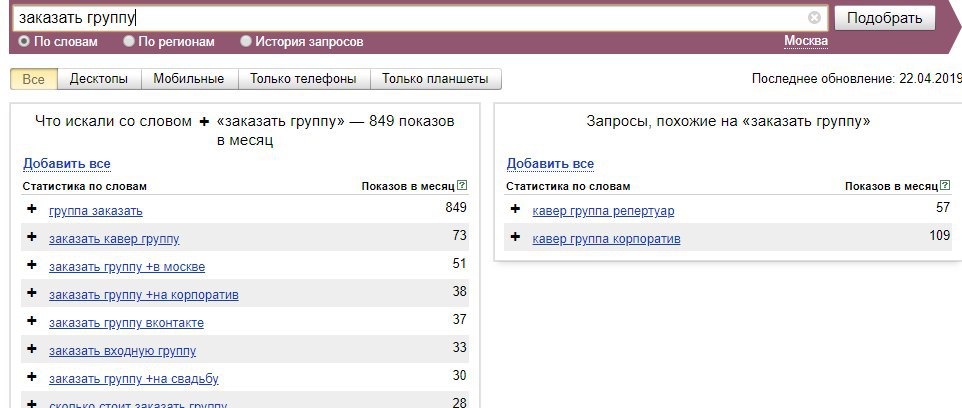This screenshot has width=962, height=408.
Task: Click 'Добавить все' in similar queries panel
Action: point(550,164)
